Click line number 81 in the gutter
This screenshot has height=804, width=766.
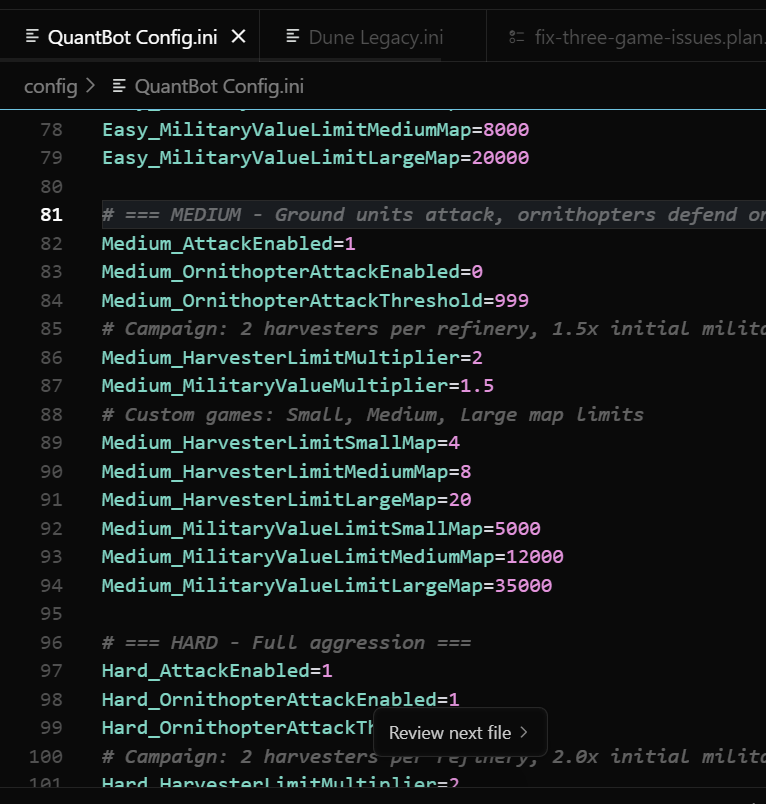coord(51,215)
